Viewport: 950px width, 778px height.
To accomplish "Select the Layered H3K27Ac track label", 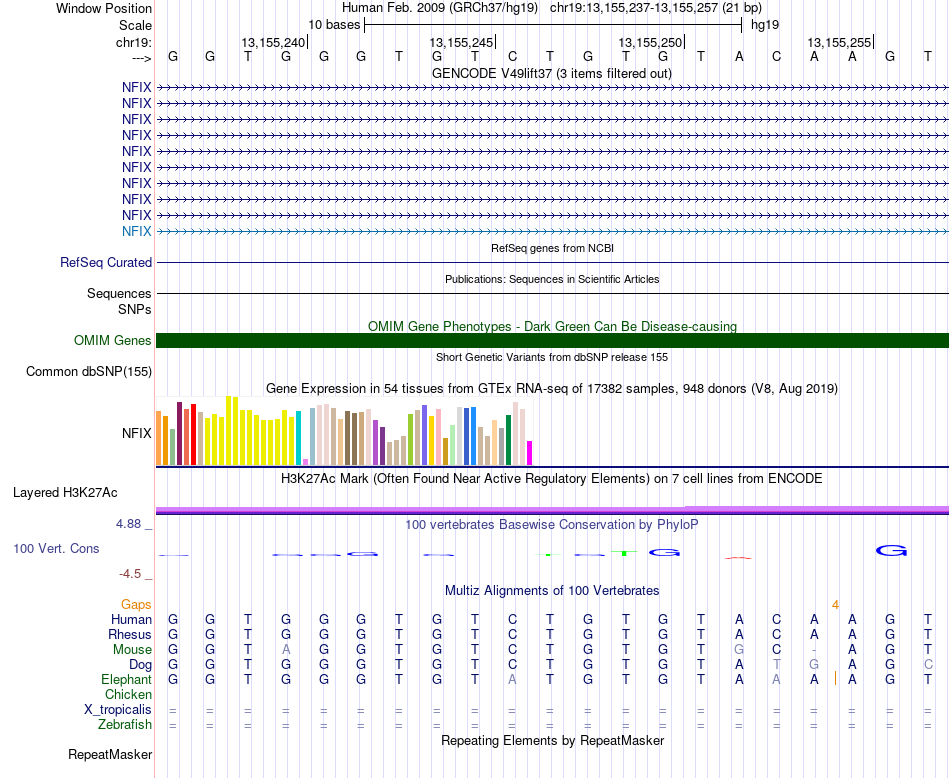I will pos(65,493).
